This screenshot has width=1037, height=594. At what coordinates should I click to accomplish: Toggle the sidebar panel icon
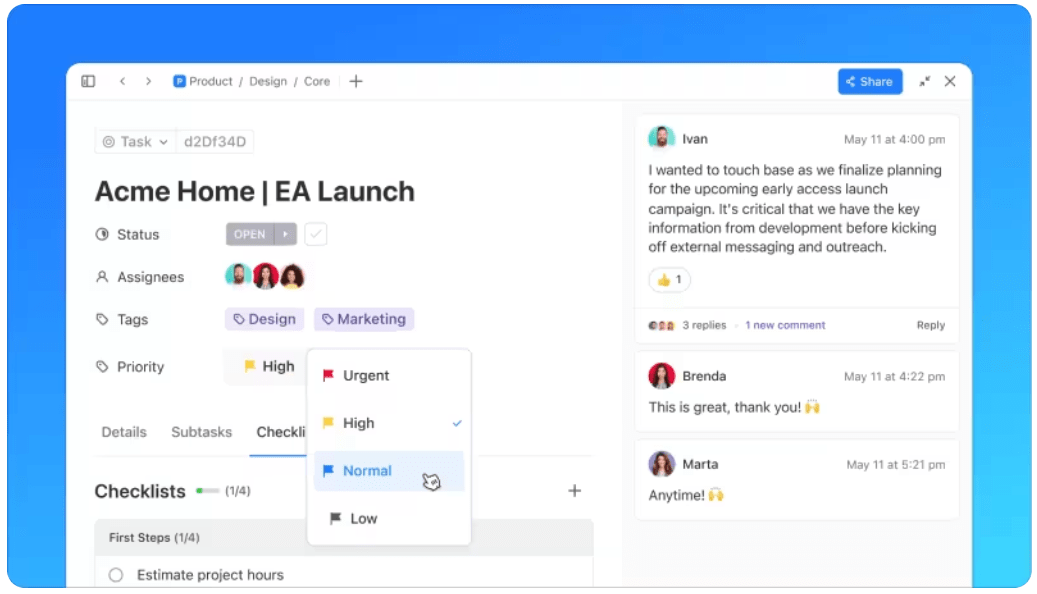(88, 81)
